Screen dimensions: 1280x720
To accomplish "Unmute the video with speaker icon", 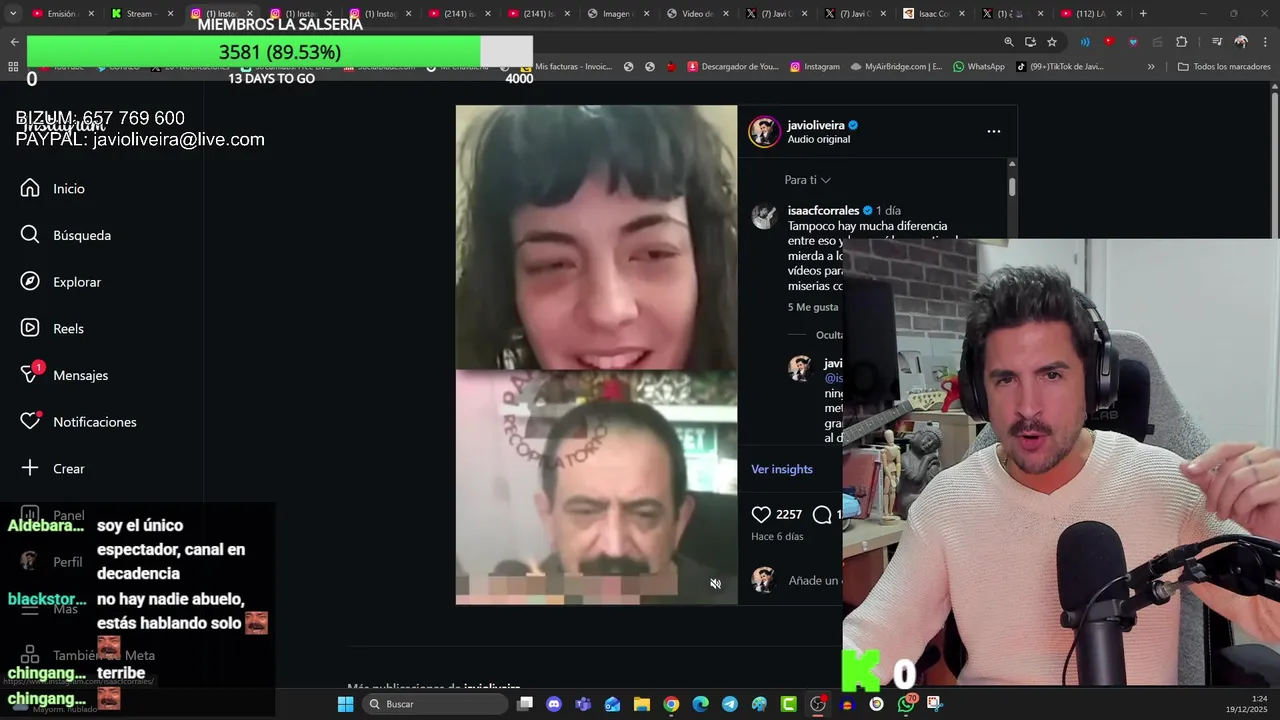I will [715, 584].
